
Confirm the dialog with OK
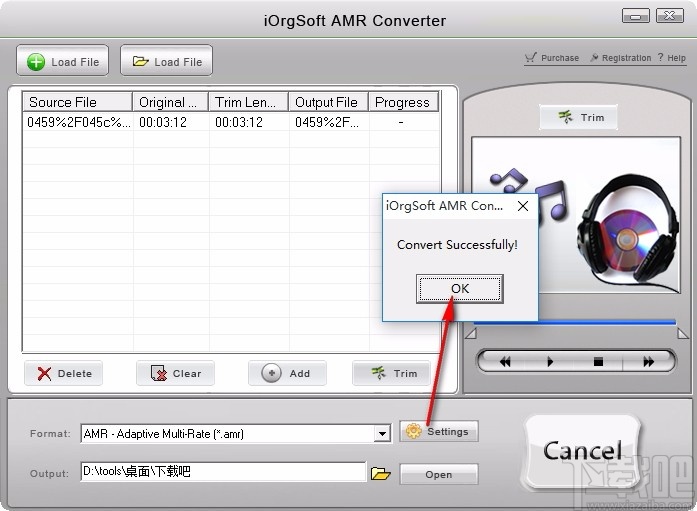(x=460, y=289)
